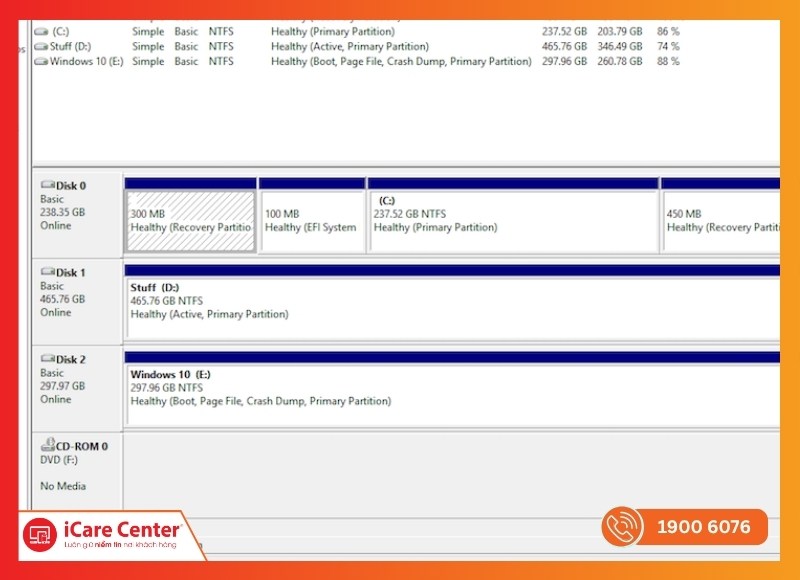Select the (C:) 237.52 GB NTFS partition block
Viewport: 800px width, 580px height.
(512, 221)
